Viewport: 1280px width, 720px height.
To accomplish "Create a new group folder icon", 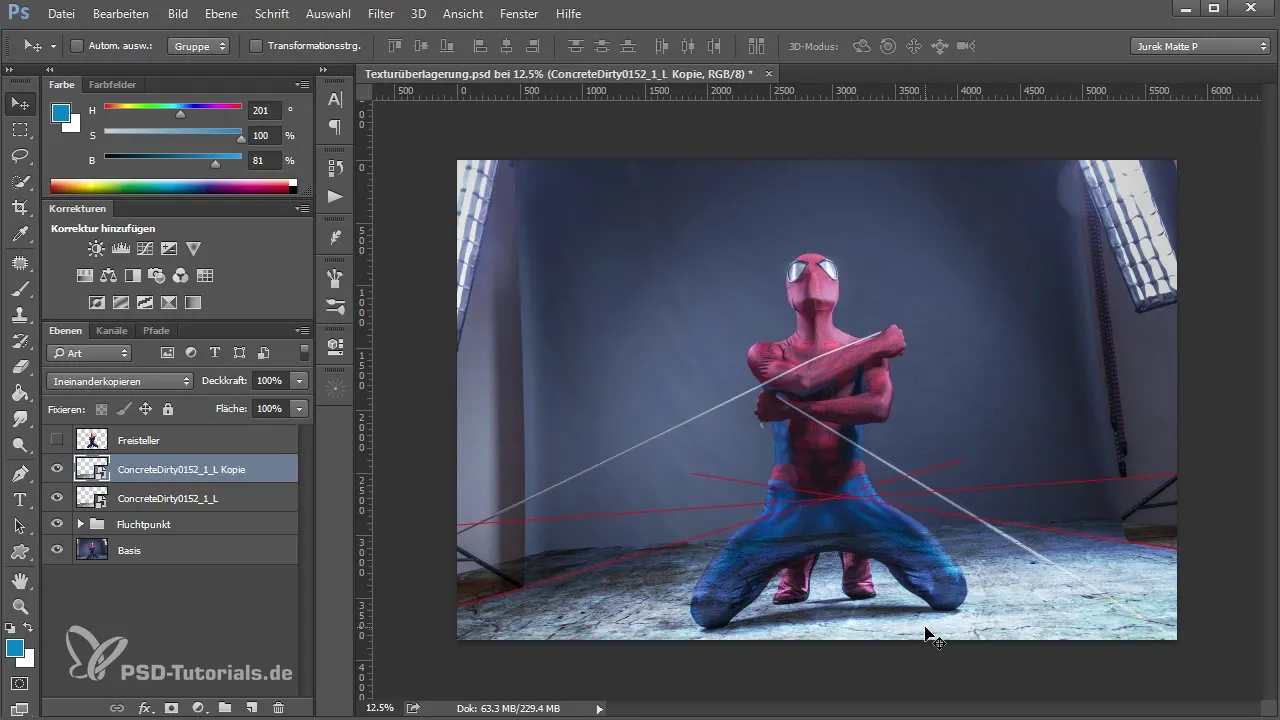I will [x=225, y=708].
